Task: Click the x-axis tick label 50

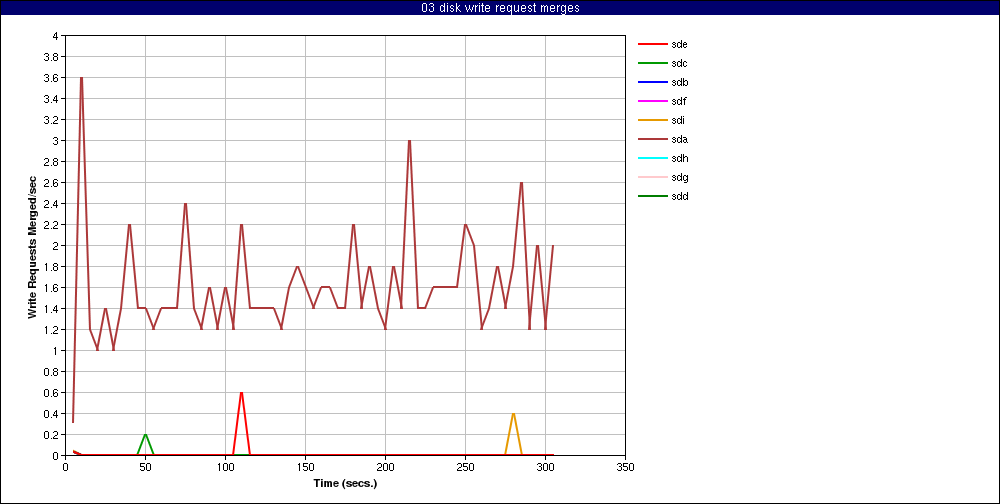Action: pyautogui.click(x=145, y=467)
